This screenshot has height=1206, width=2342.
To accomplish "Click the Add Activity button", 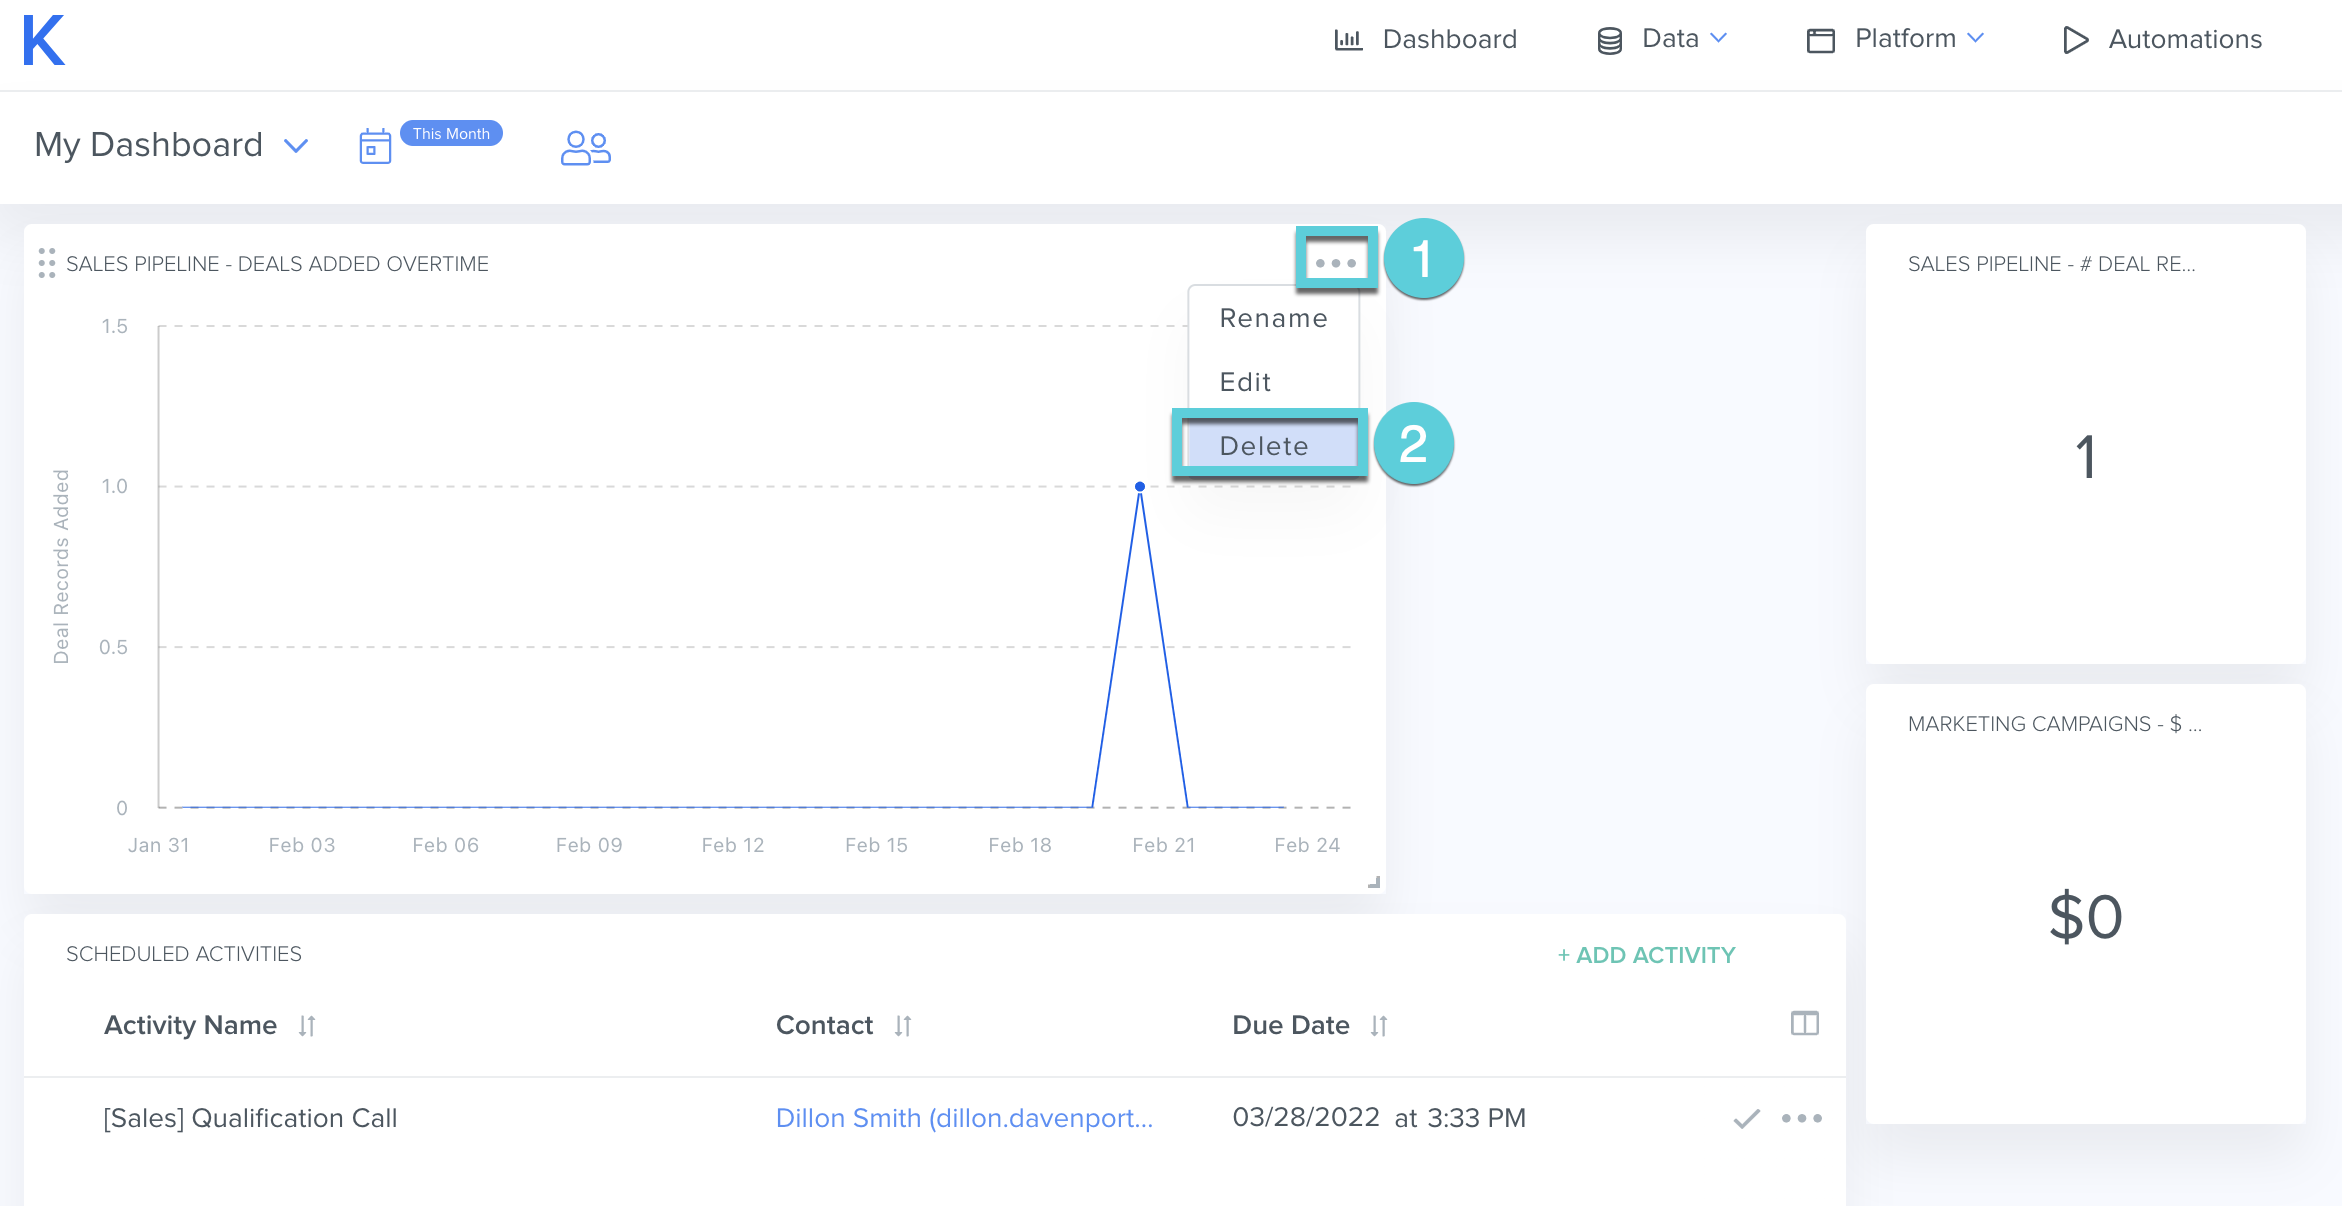I will [x=1646, y=955].
